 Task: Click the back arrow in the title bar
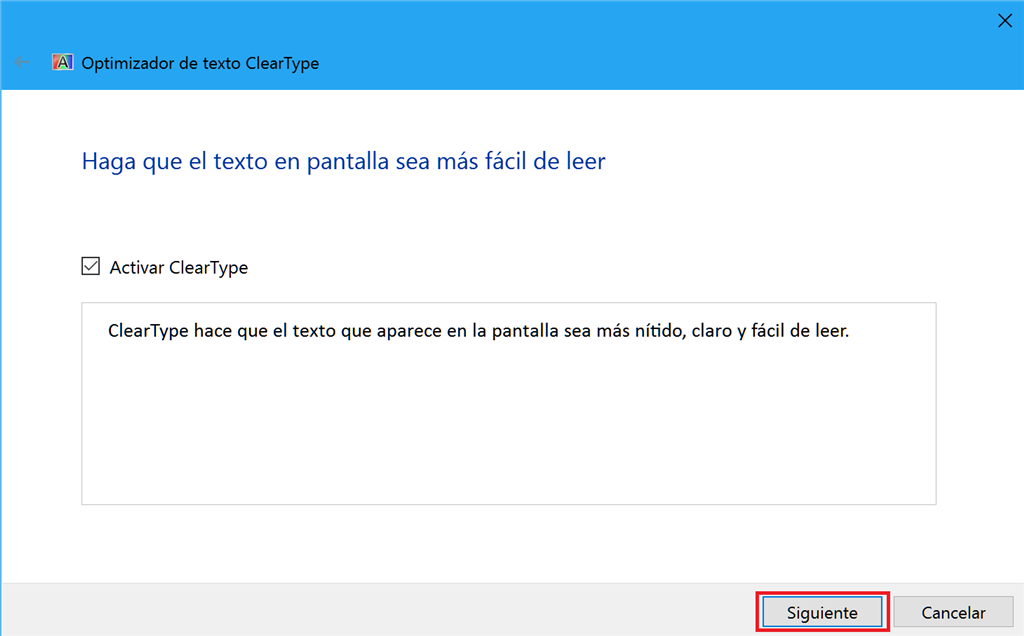[22, 63]
